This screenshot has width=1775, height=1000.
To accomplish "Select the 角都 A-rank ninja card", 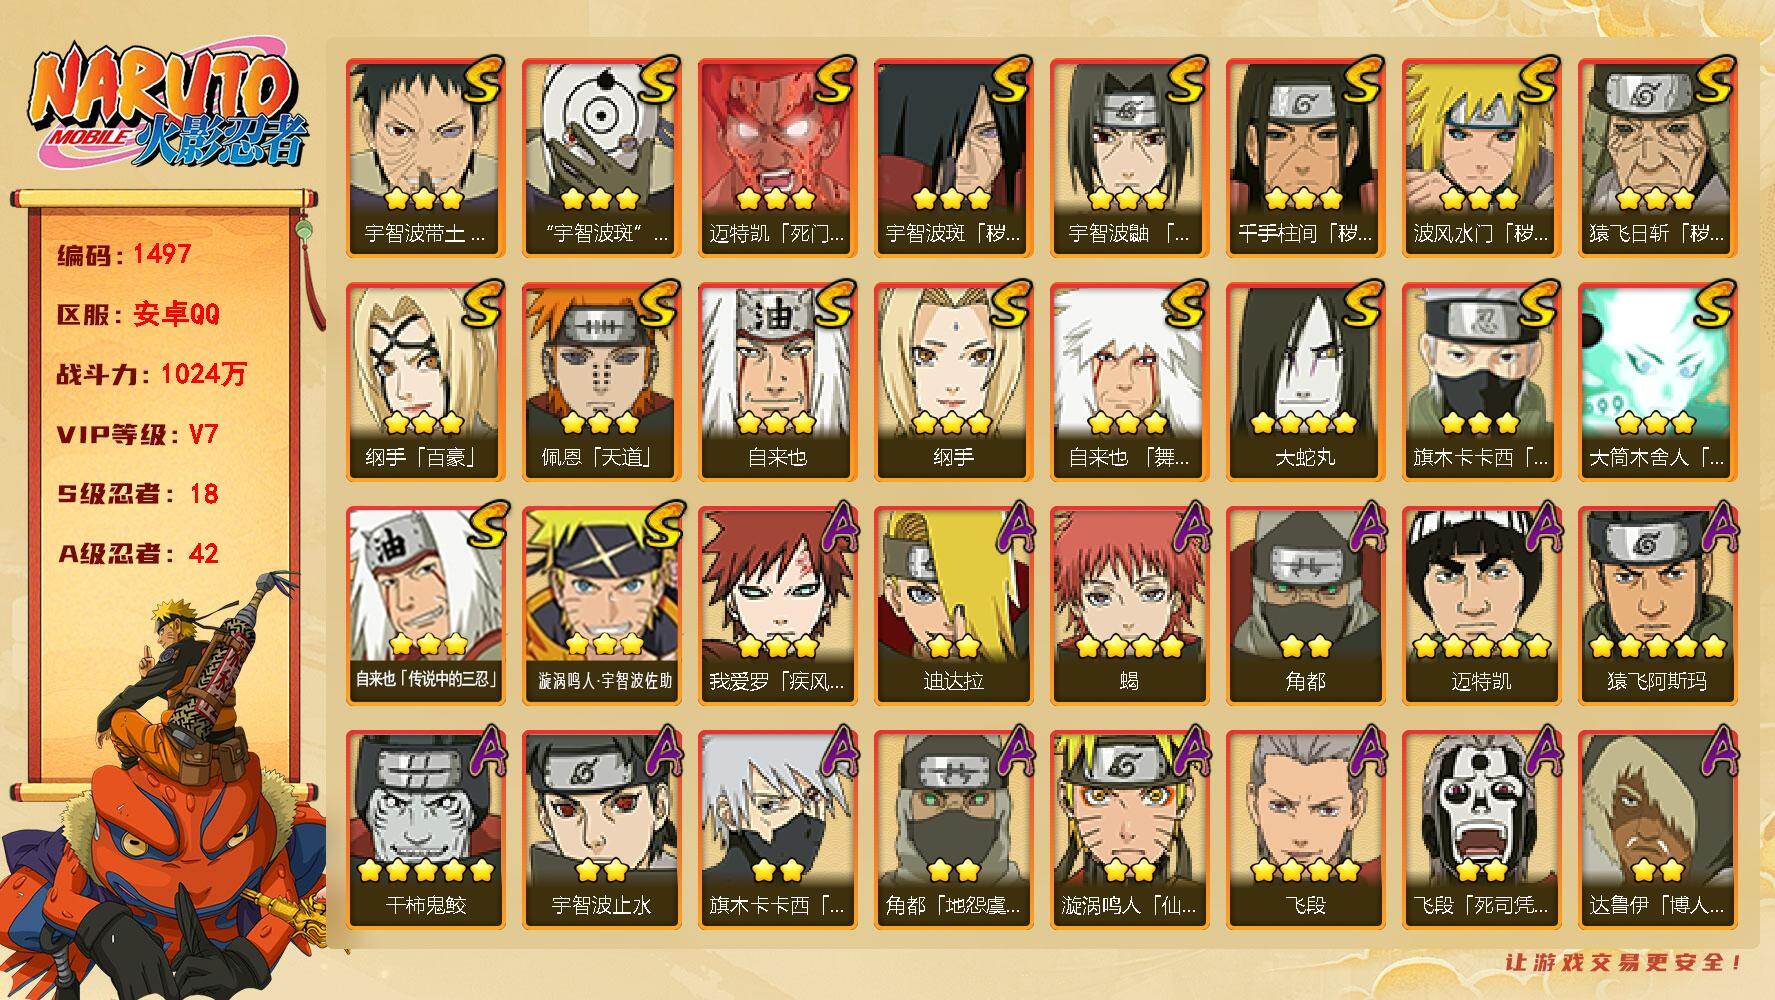I will coord(1305,606).
